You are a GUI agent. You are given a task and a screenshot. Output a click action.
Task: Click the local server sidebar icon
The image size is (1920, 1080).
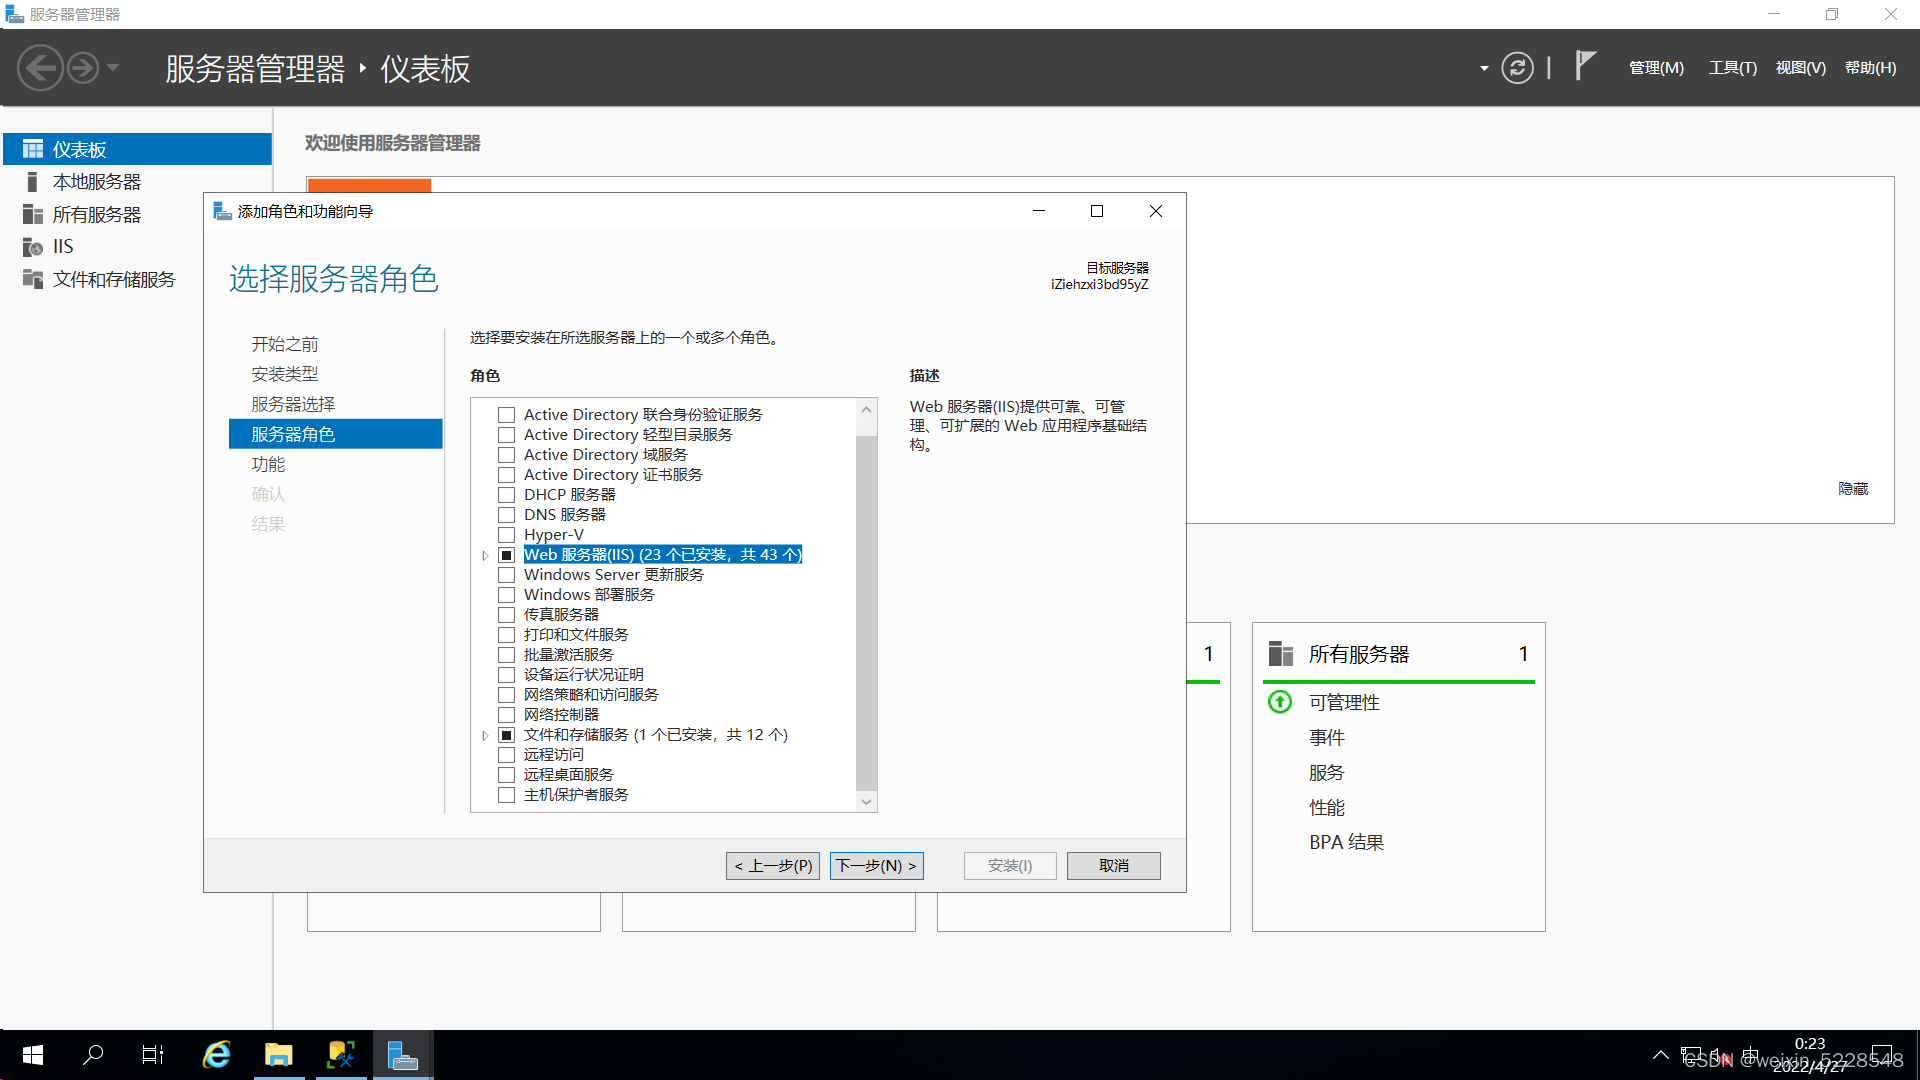32,182
